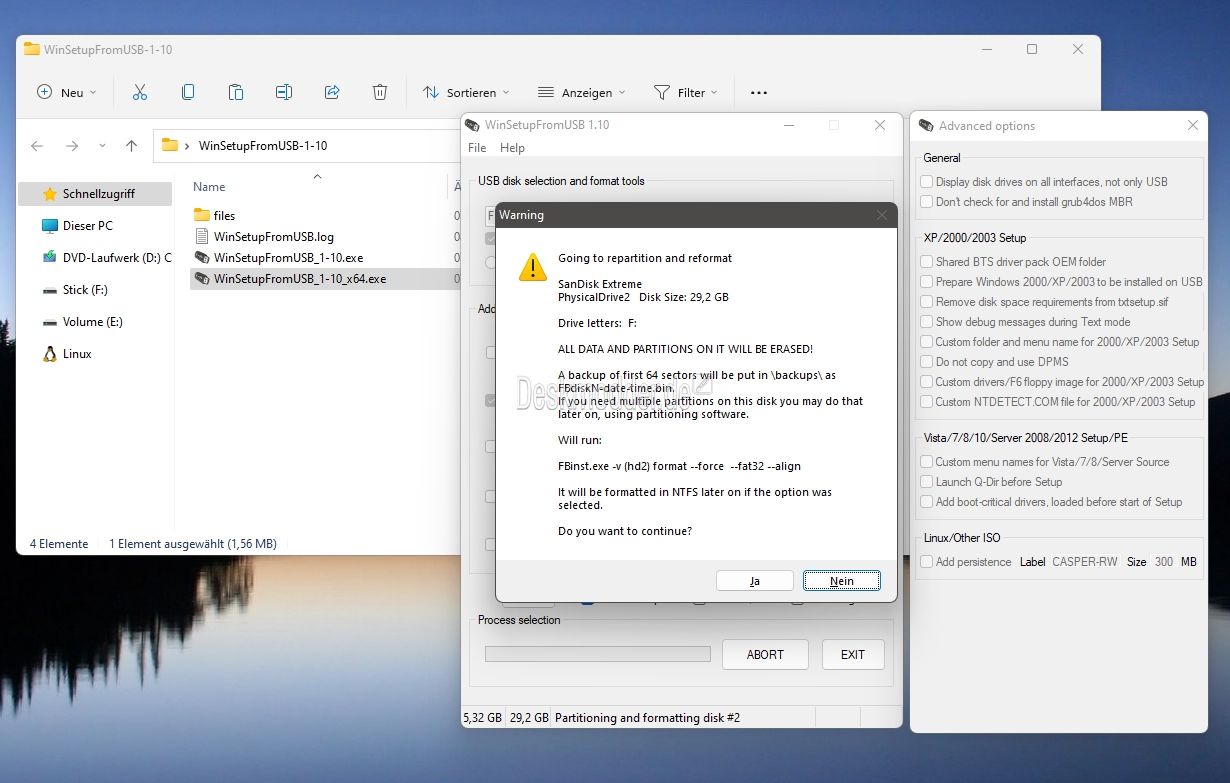Click the Paste clipboard icon in Explorer toolbar
The height and width of the screenshot is (783, 1230).
coord(236,92)
